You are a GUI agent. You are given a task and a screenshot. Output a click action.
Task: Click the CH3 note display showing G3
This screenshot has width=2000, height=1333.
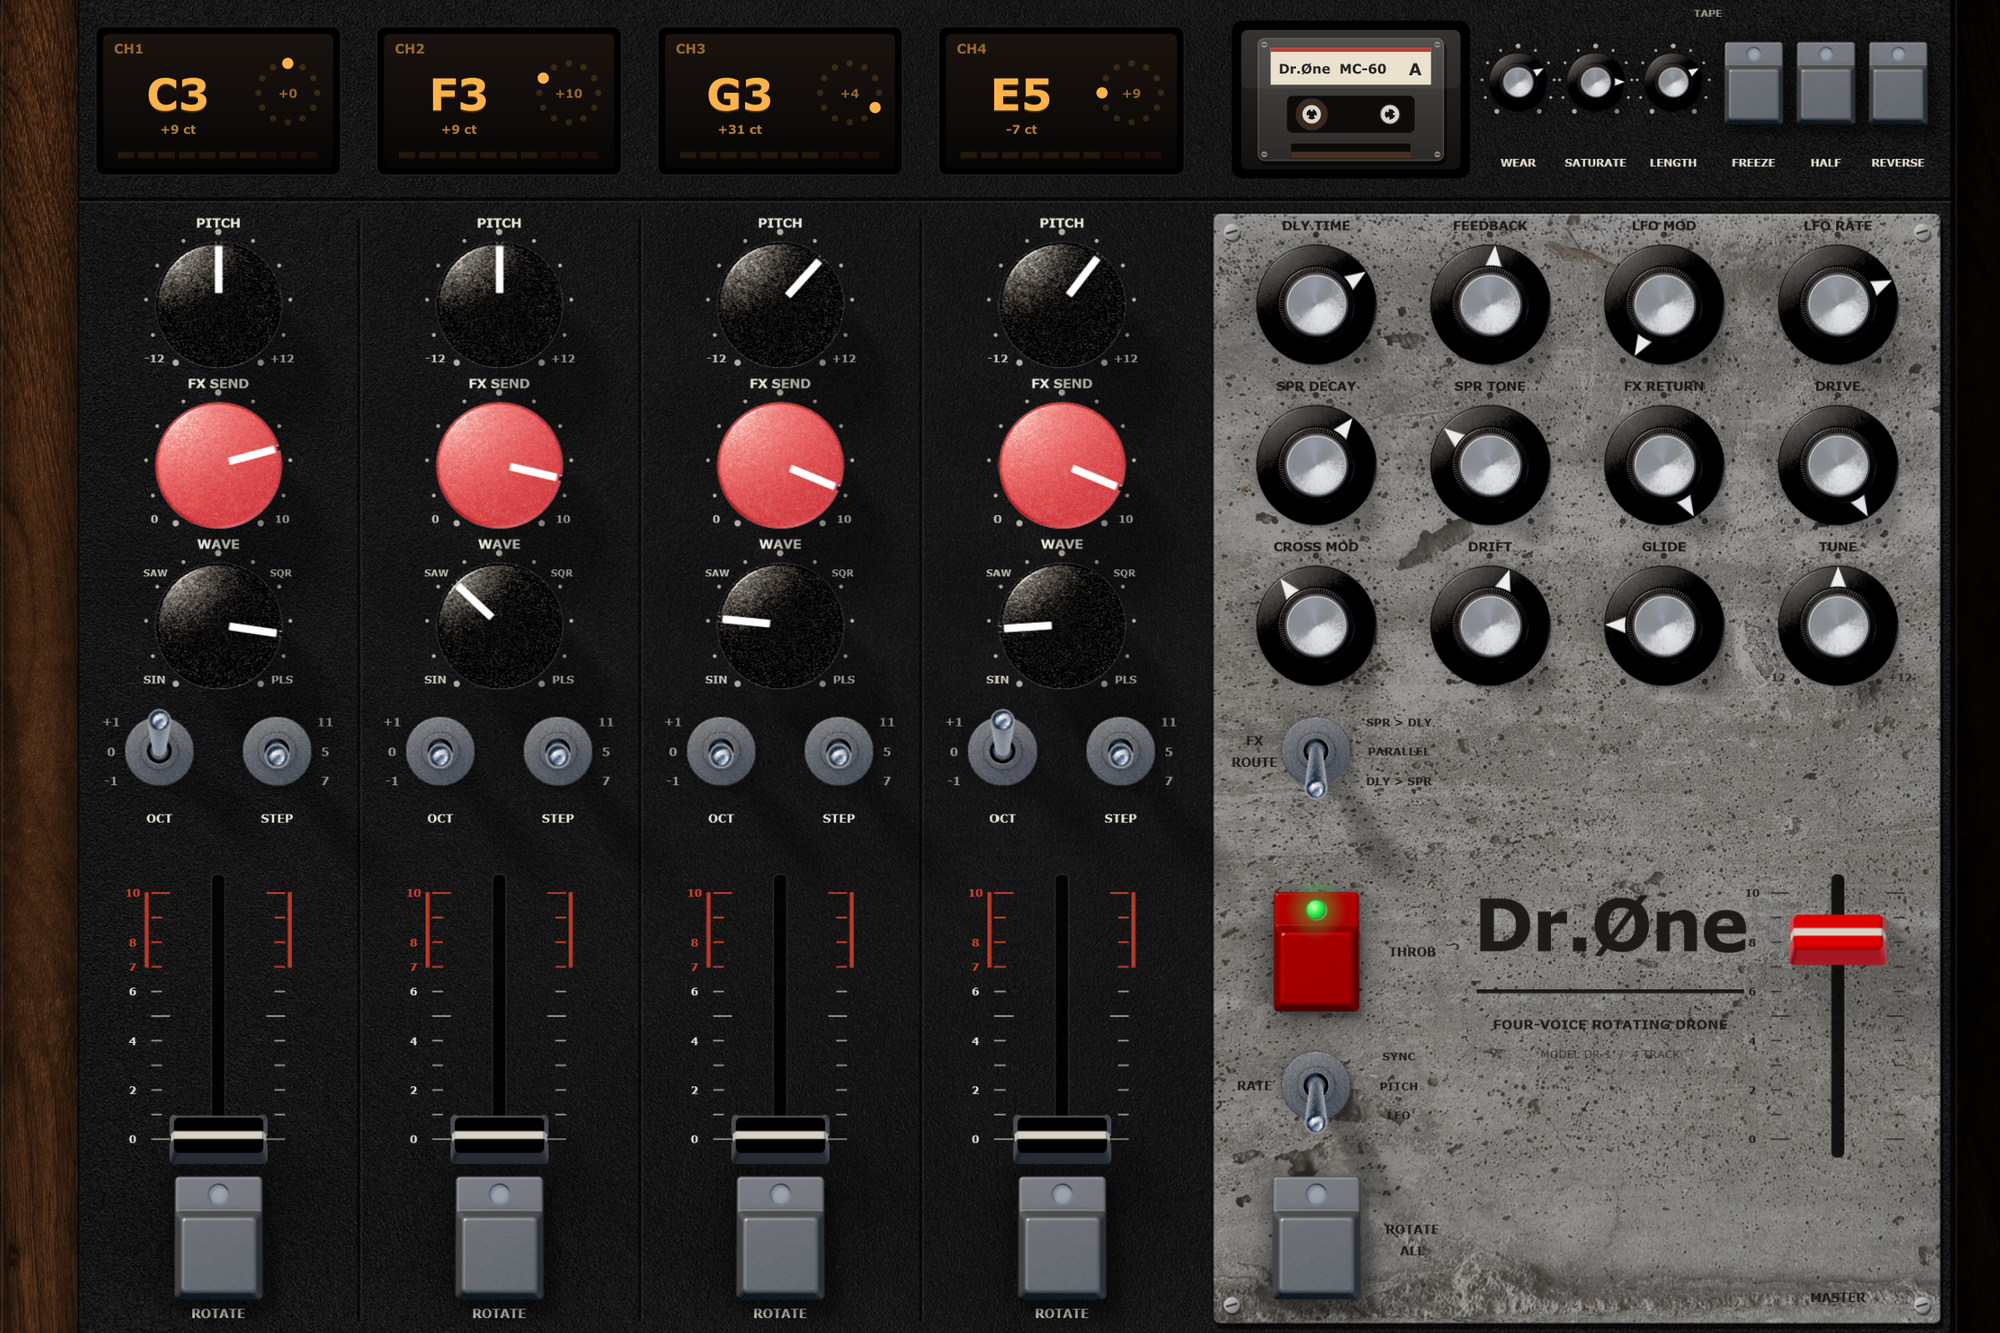pyautogui.click(x=780, y=101)
